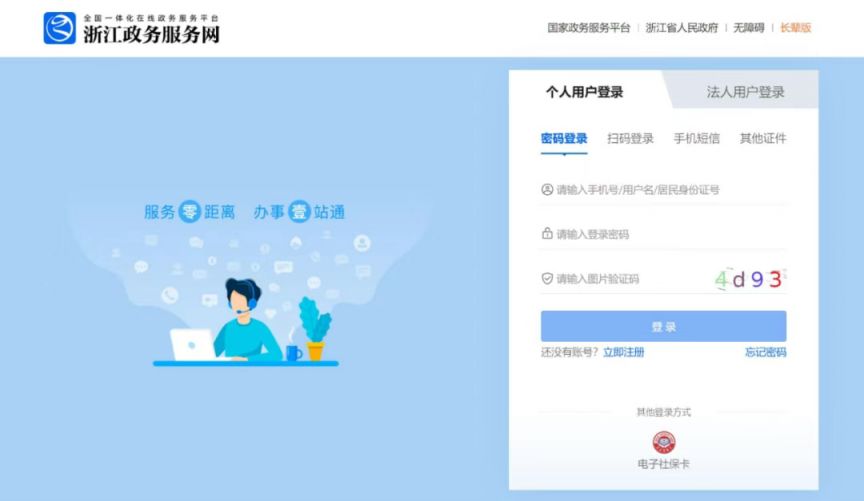Switch to 法人用户登录 tab
Image resolution: width=864 pixels, height=501 pixels.
coord(745,92)
